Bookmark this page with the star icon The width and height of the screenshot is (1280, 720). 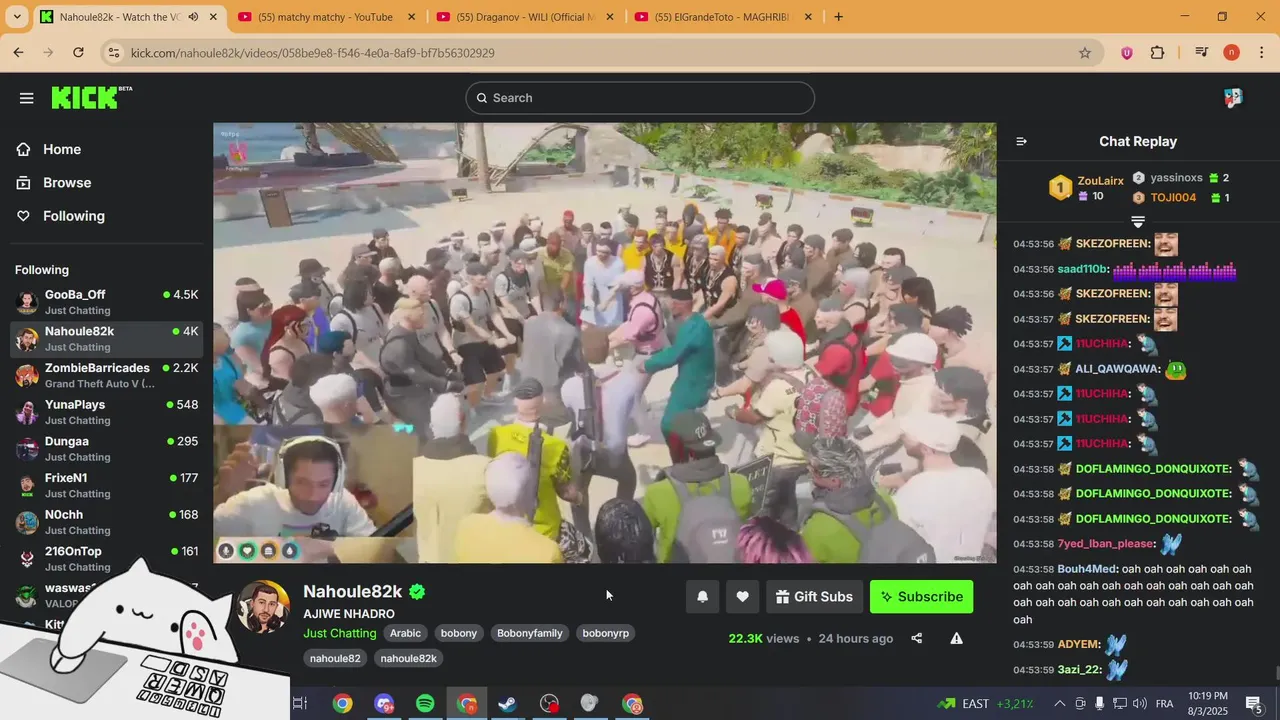click(x=1085, y=53)
